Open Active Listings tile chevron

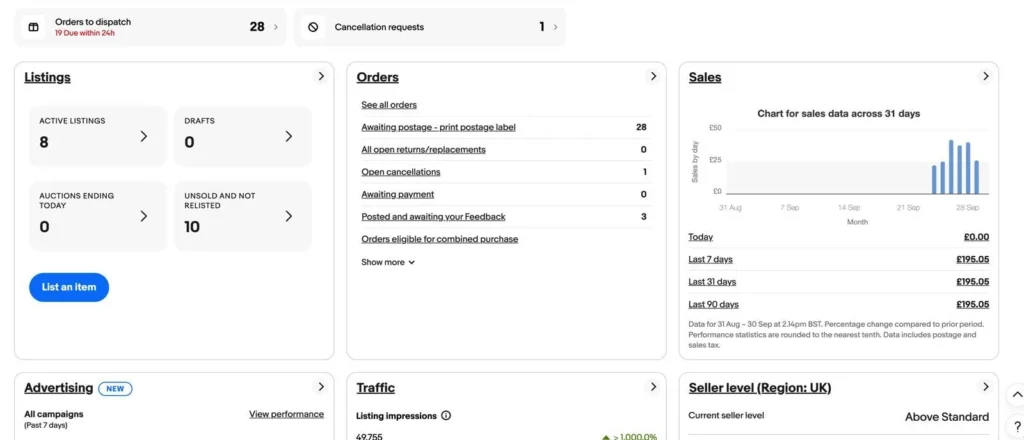[x=144, y=136]
